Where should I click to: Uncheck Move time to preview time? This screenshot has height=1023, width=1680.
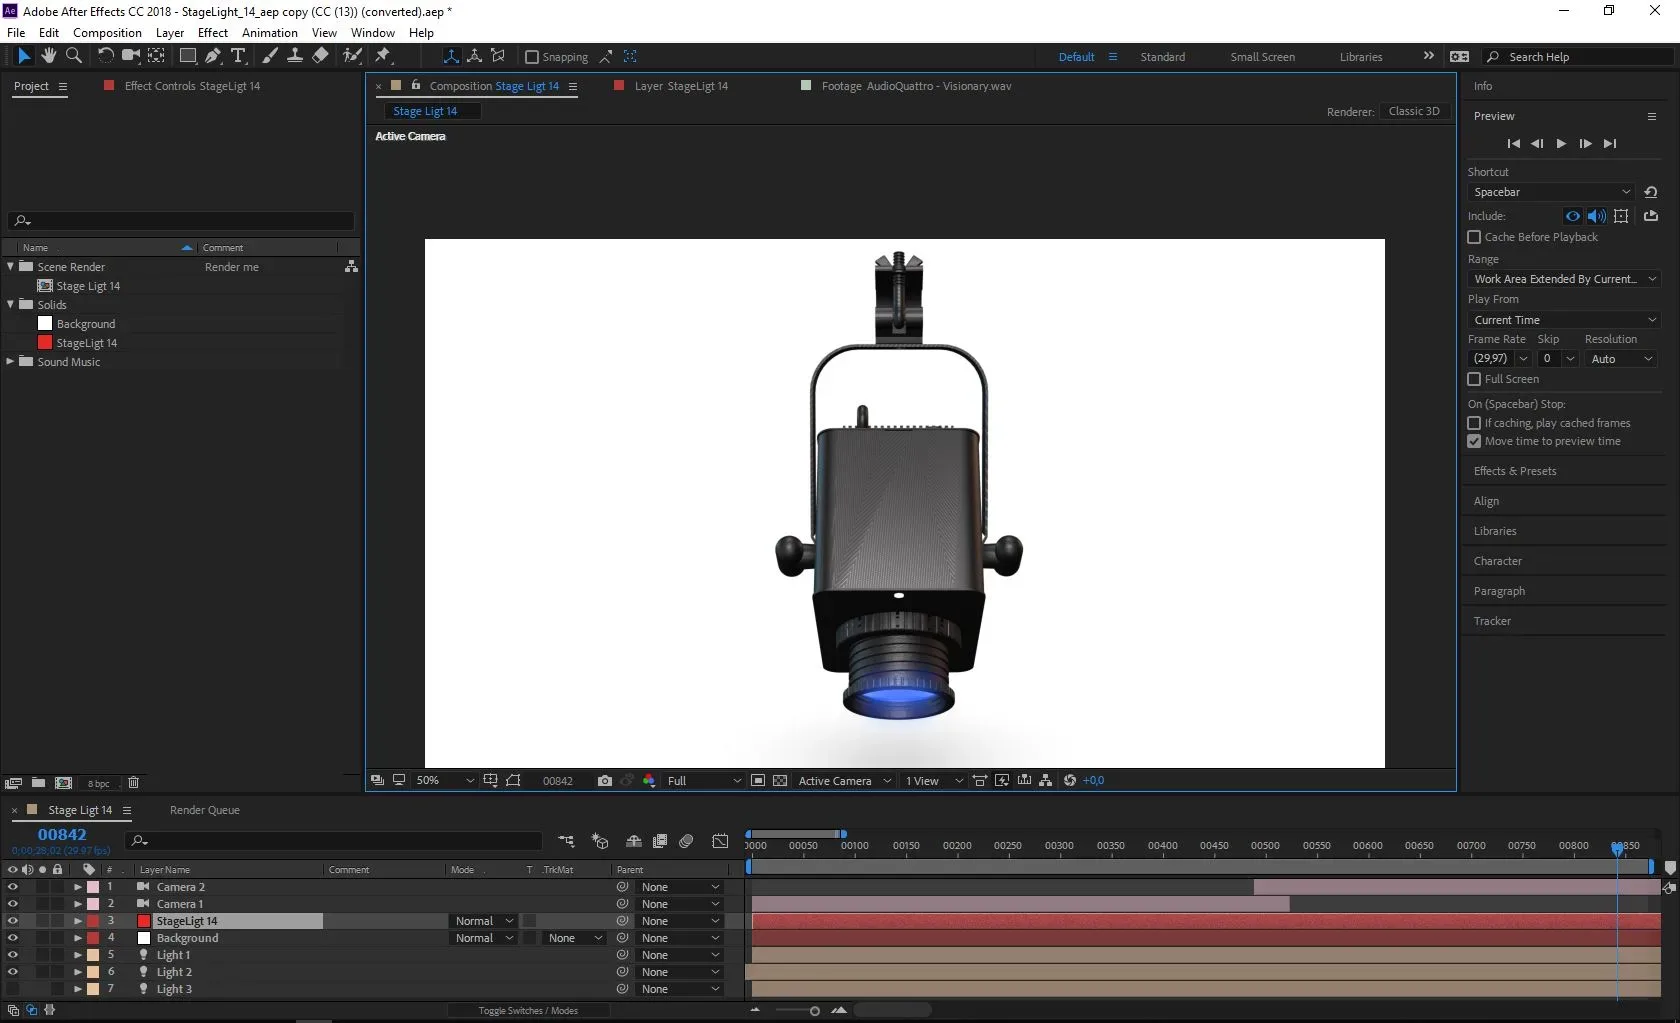coord(1474,441)
